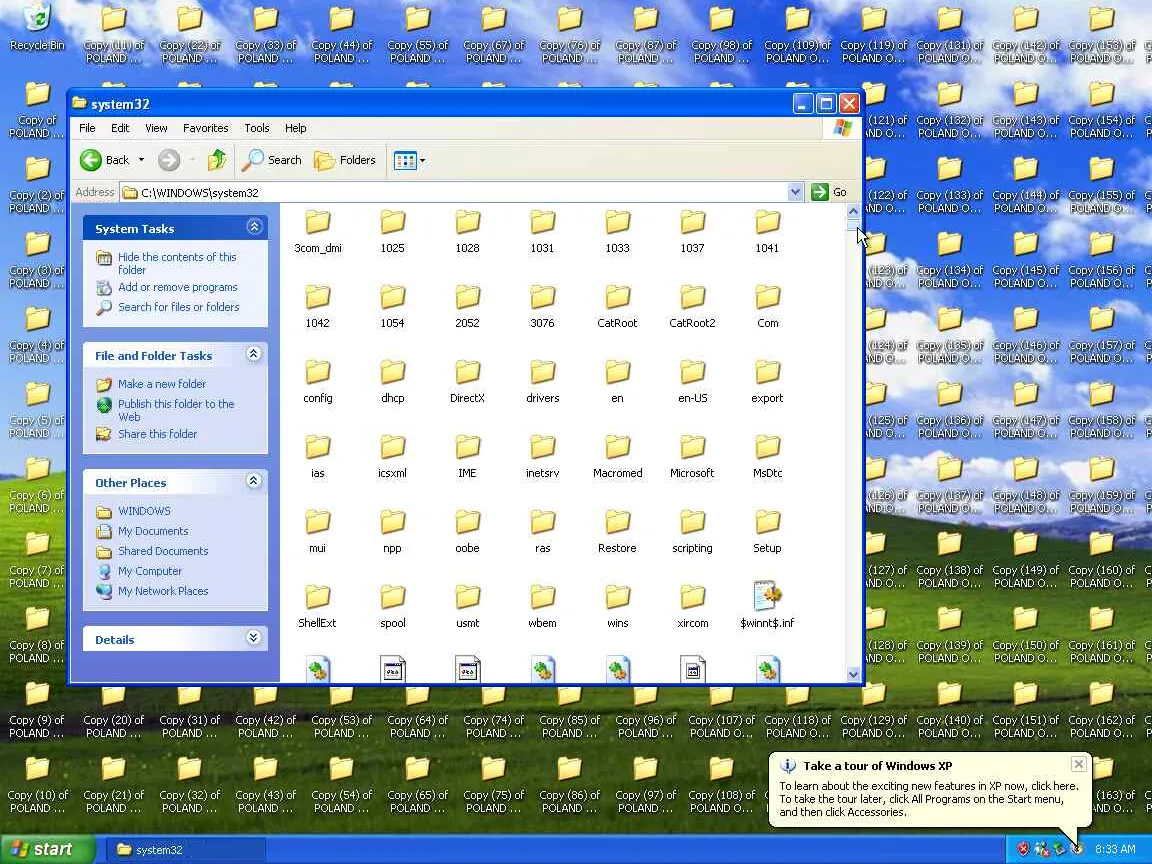Collapse the Other Places panel
Image resolution: width=1152 pixels, height=864 pixels.
pos(254,481)
